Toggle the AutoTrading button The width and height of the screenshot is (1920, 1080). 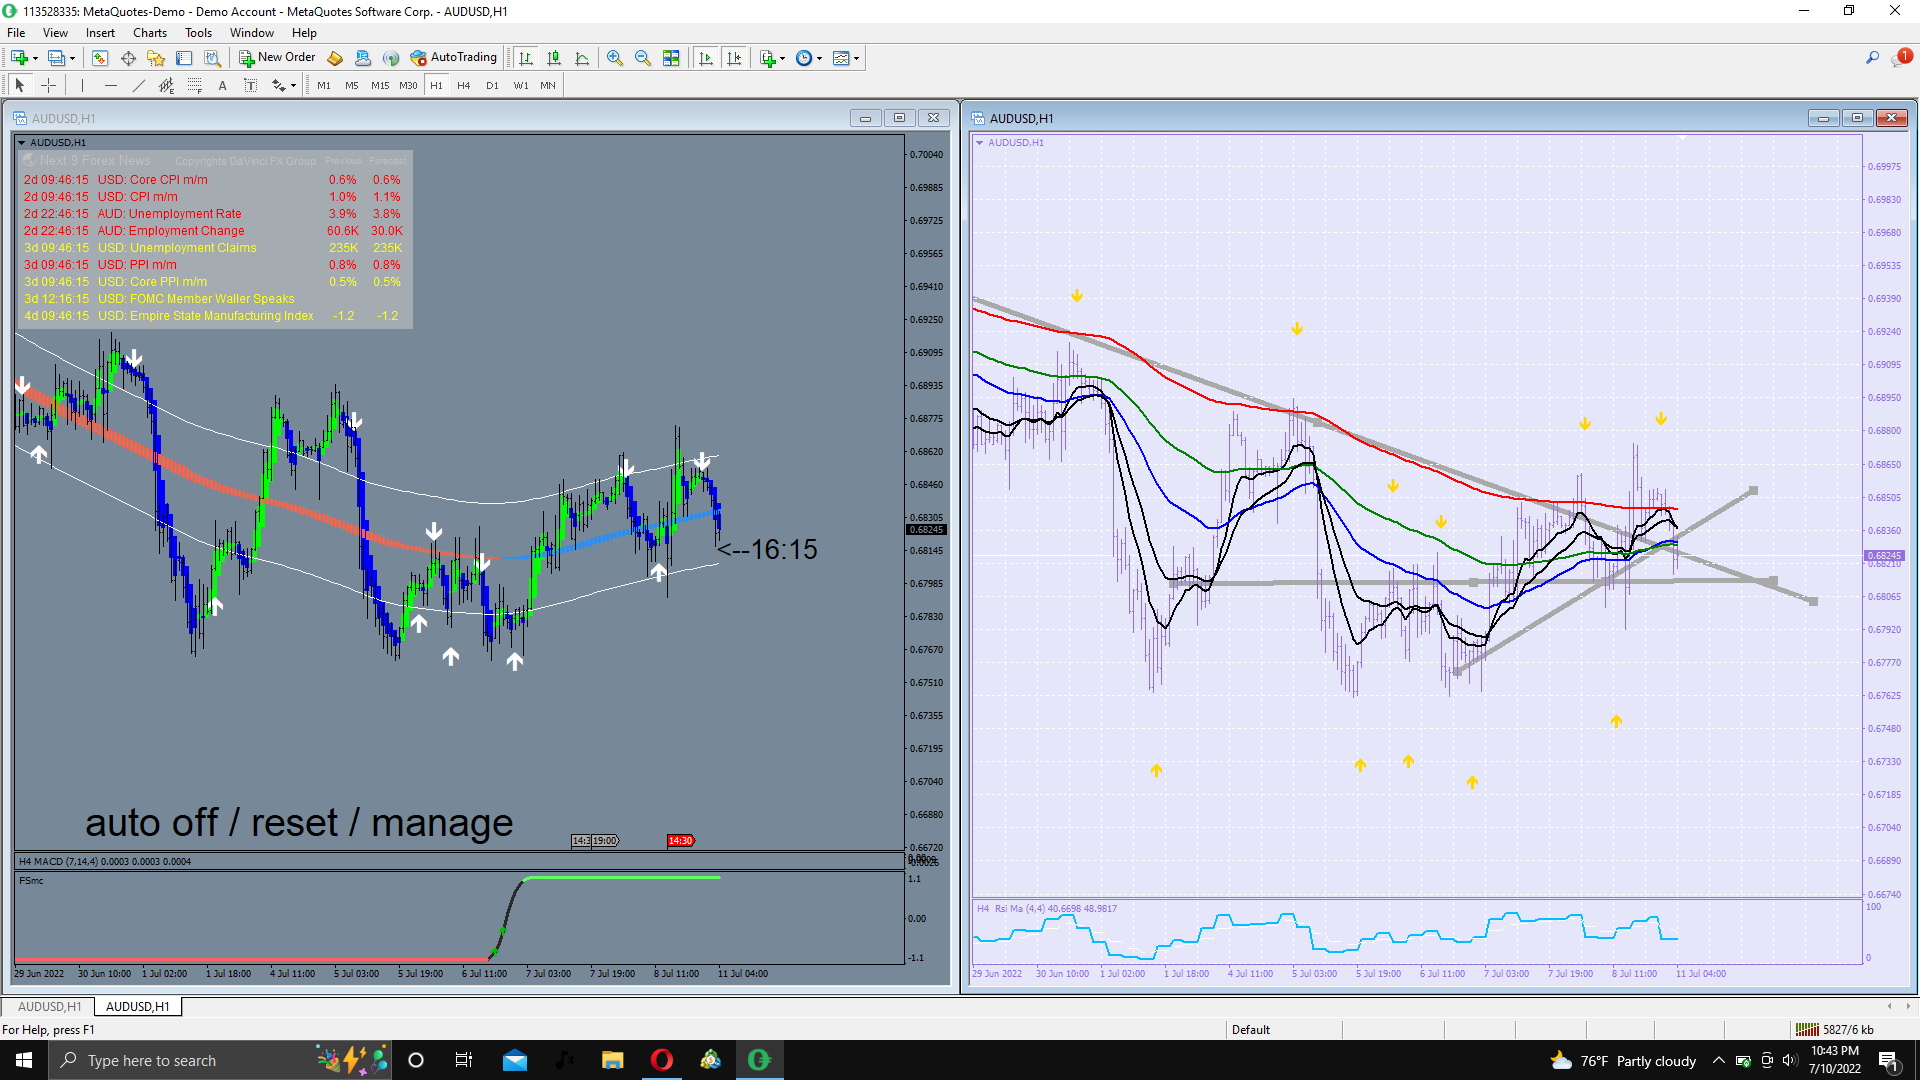tap(454, 58)
